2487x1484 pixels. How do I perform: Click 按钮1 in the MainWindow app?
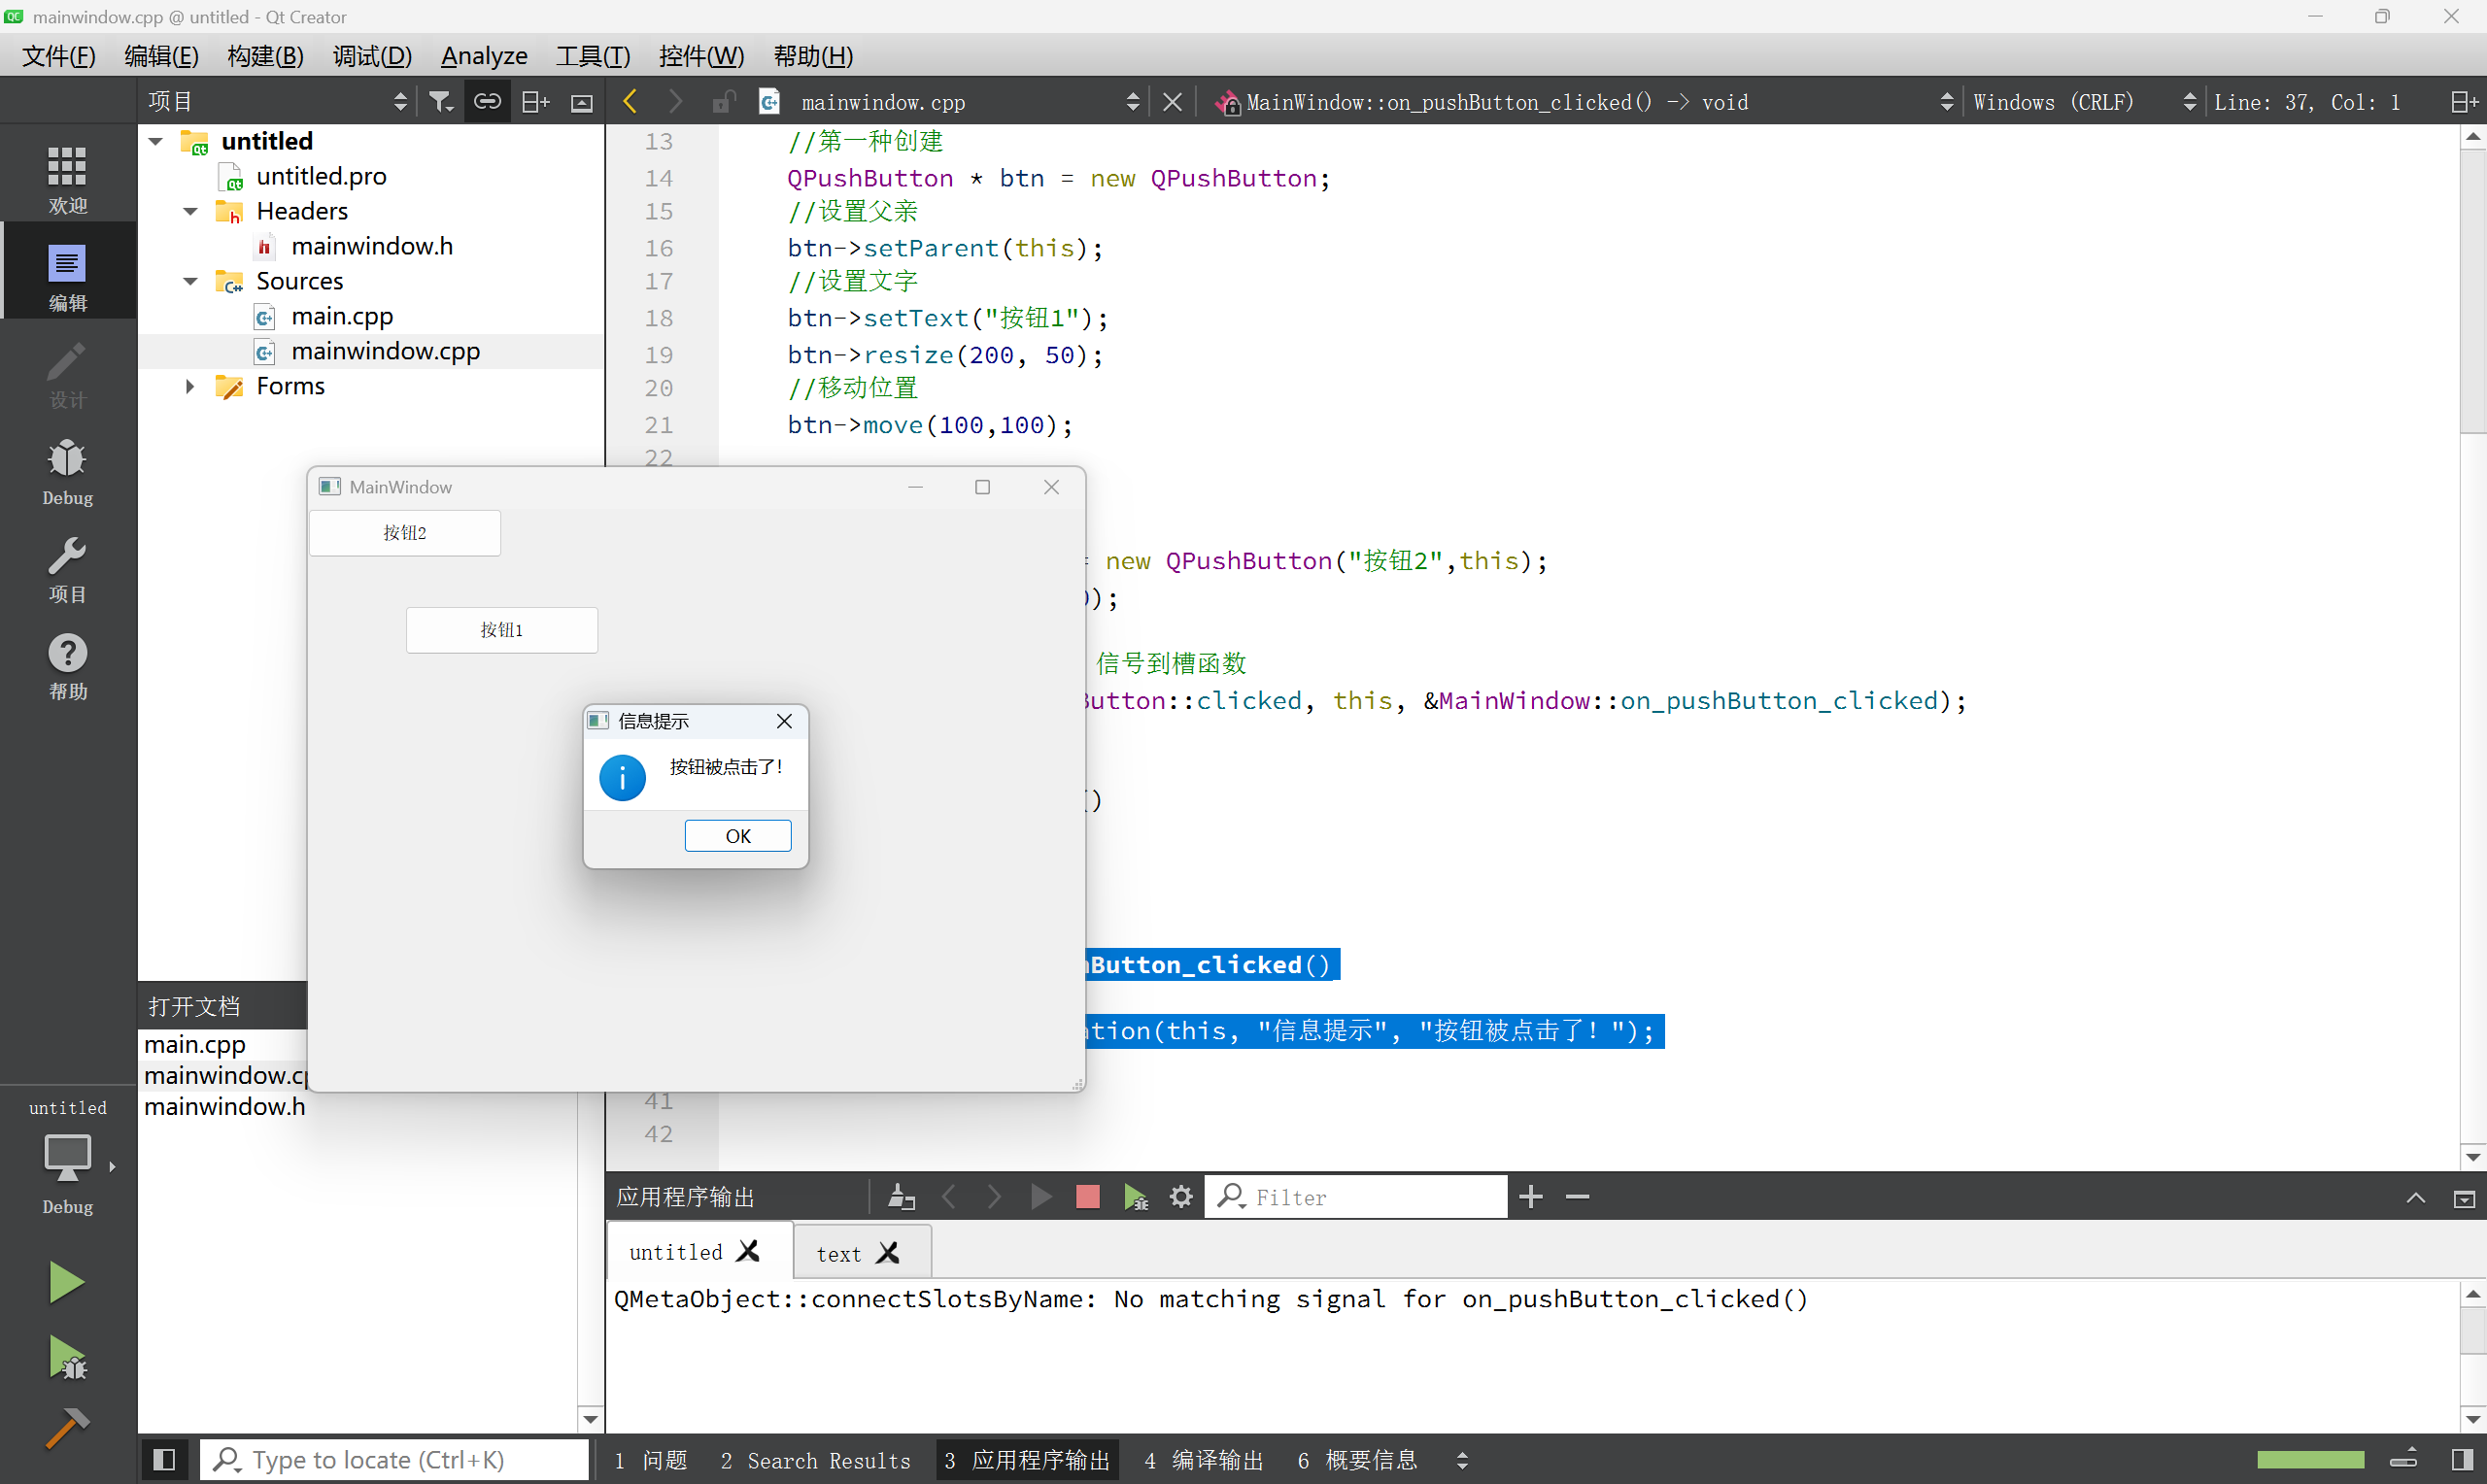tap(502, 630)
